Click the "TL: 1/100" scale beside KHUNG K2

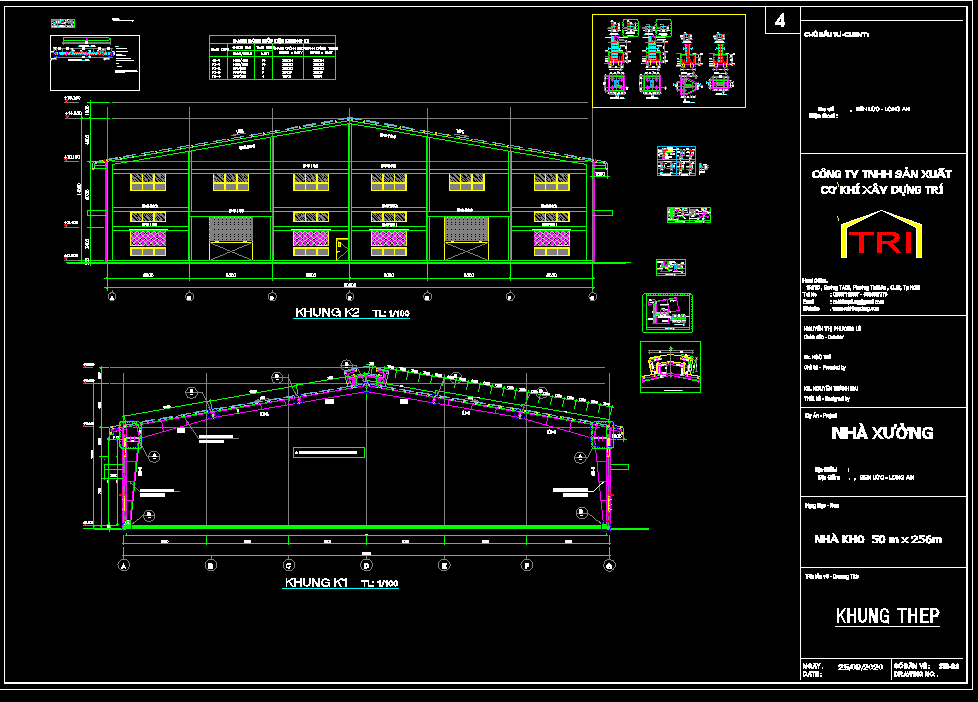pyautogui.click(x=390, y=313)
